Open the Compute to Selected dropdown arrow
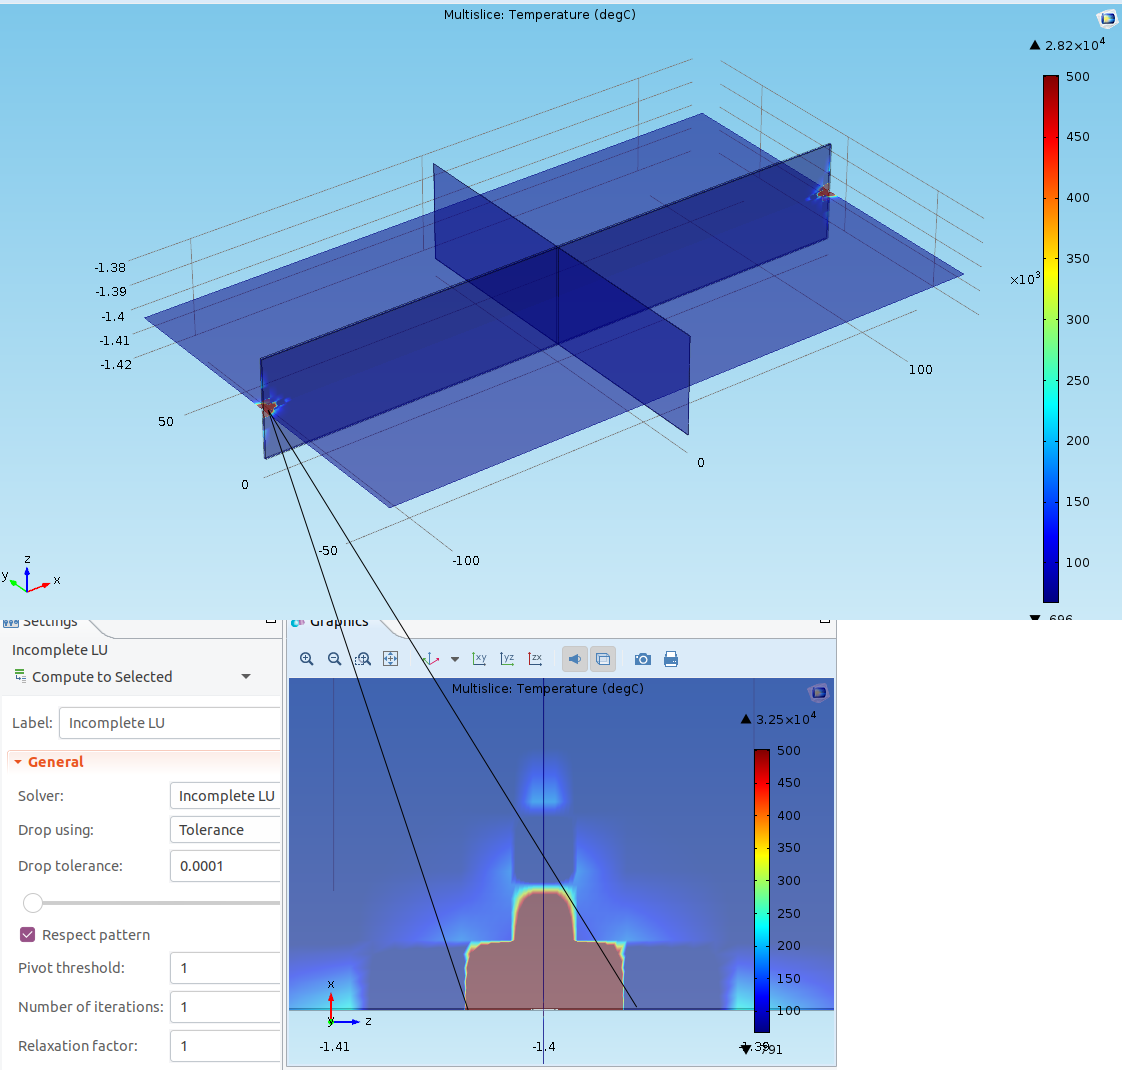The image size is (1122, 1070). [246, 677]
